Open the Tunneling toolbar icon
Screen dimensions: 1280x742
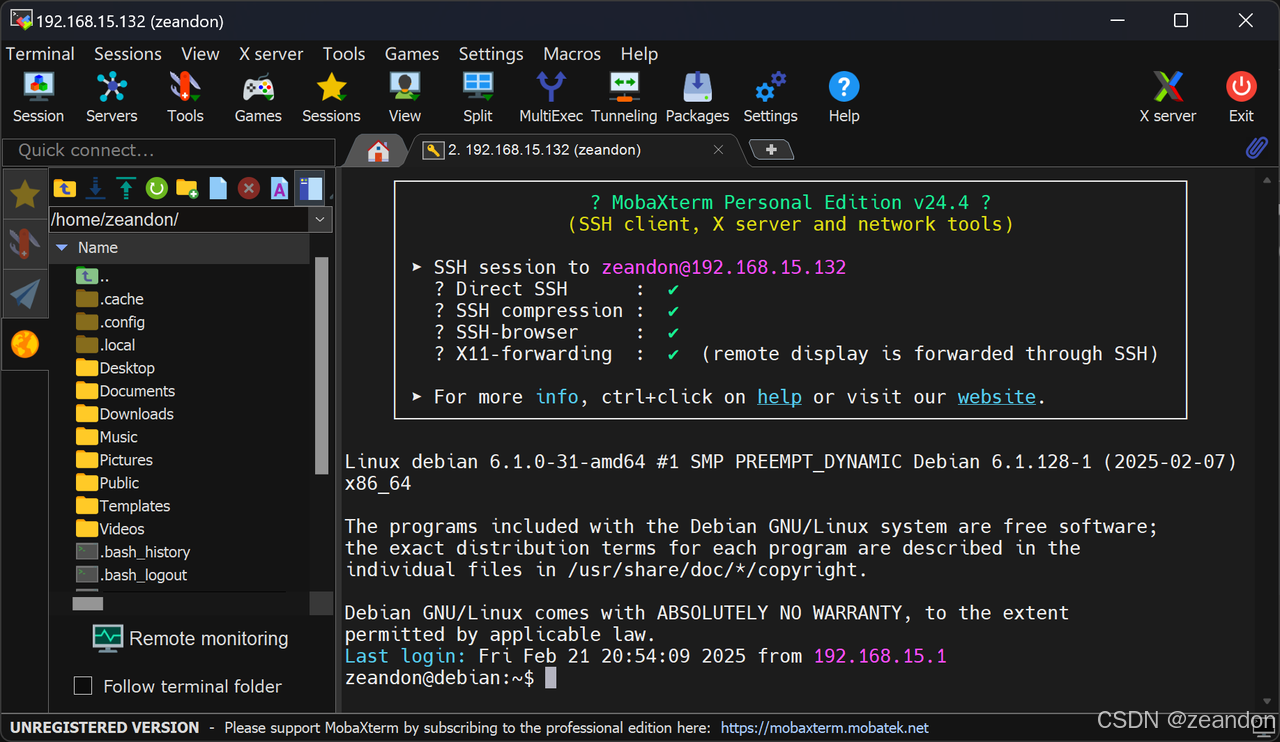coord(624,97)
